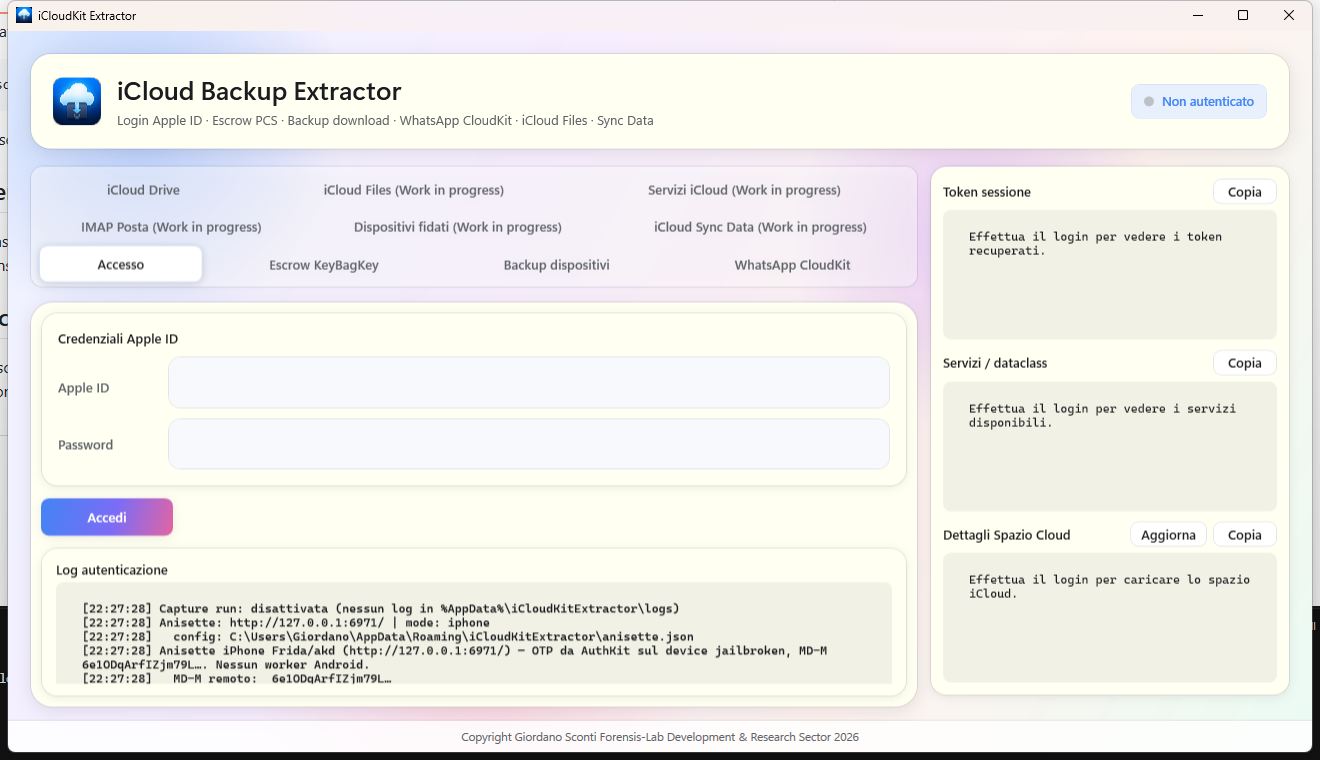Viewport: 1320px width, 760px height.
Task: Click the log line "Anisette: http://127.0.0.1:6971/ | mode: iphone"
Action: (286, 623)
